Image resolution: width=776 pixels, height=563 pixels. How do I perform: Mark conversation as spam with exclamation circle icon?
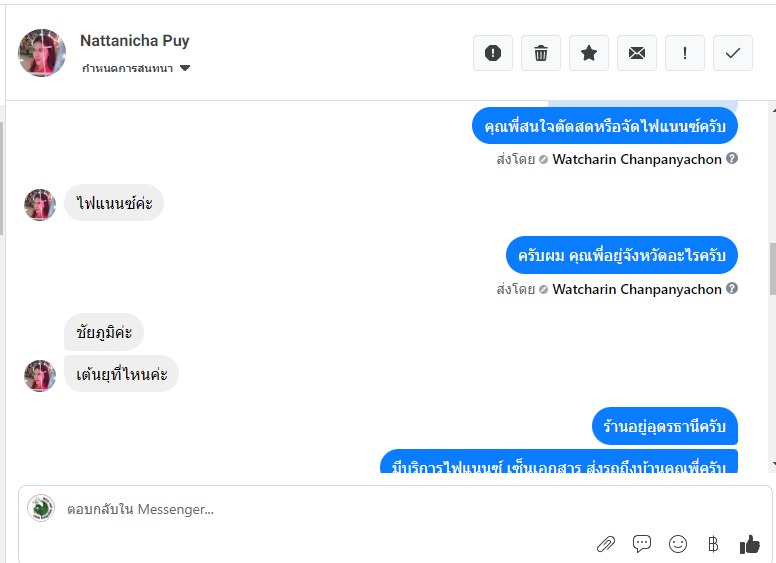(x=492, y=53)
